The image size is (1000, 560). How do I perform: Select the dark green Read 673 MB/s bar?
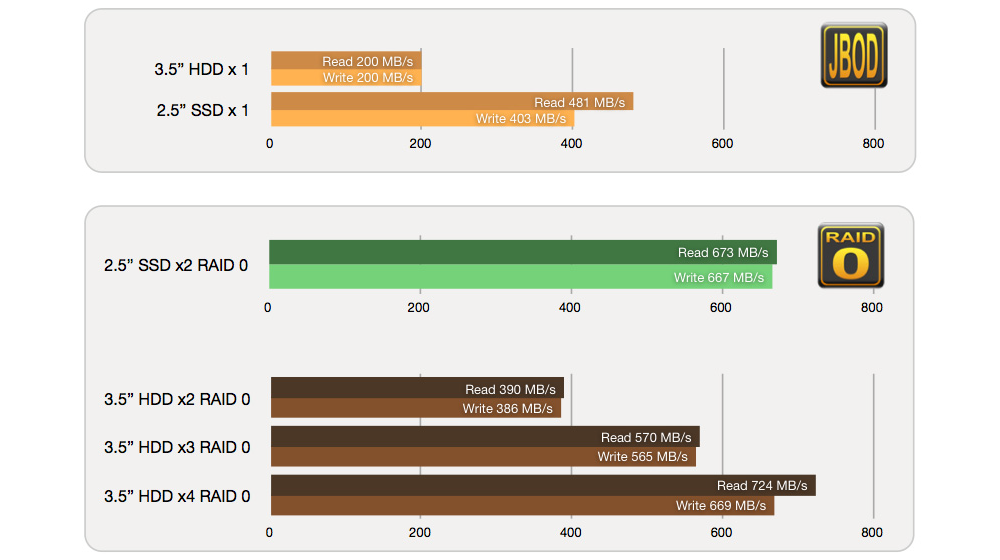[522, 252]
